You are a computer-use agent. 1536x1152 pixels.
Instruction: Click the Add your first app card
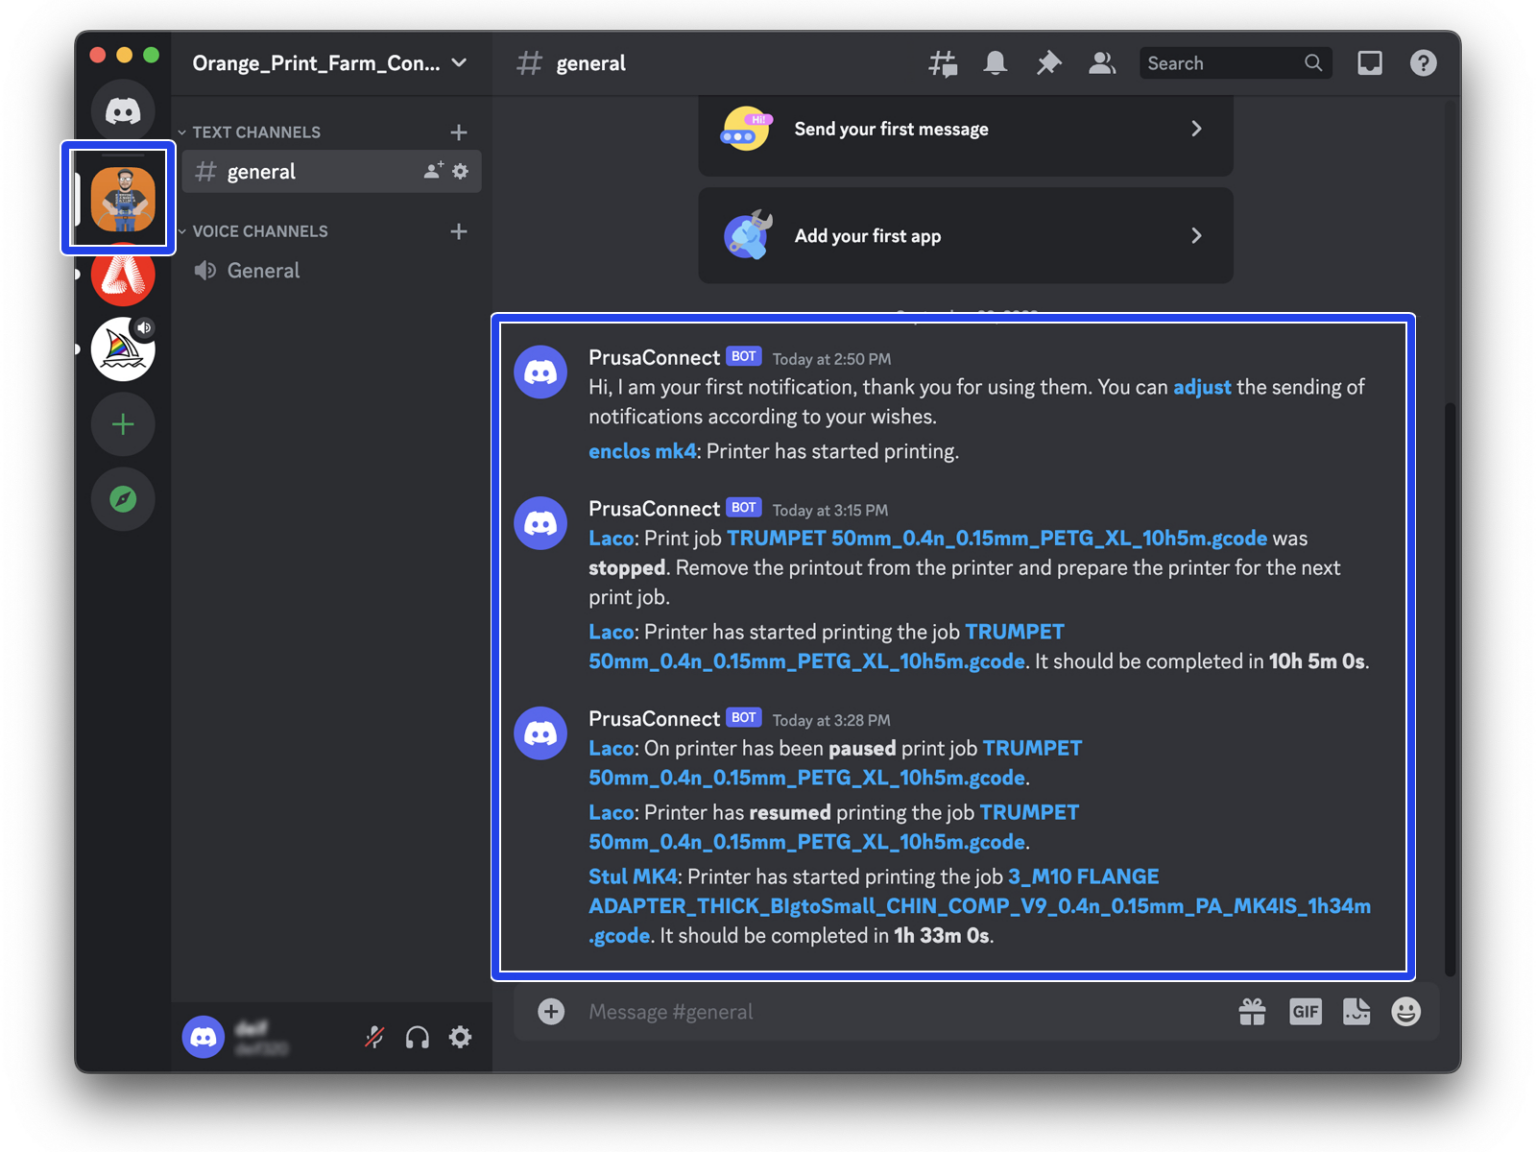[x=965, y=235]
